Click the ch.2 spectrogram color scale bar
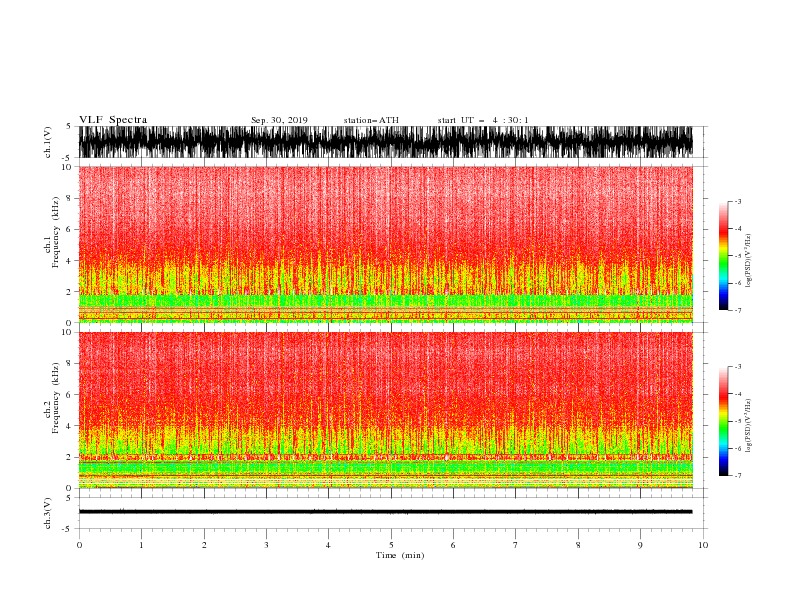The height and width of the screenshot is (612, 792). (723, 421)
